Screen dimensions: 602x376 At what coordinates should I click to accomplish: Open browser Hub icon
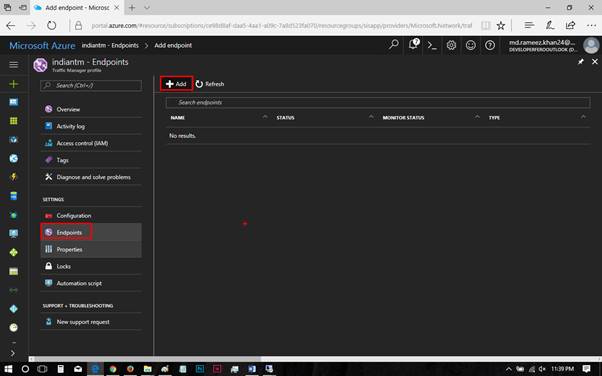(529, 25)
